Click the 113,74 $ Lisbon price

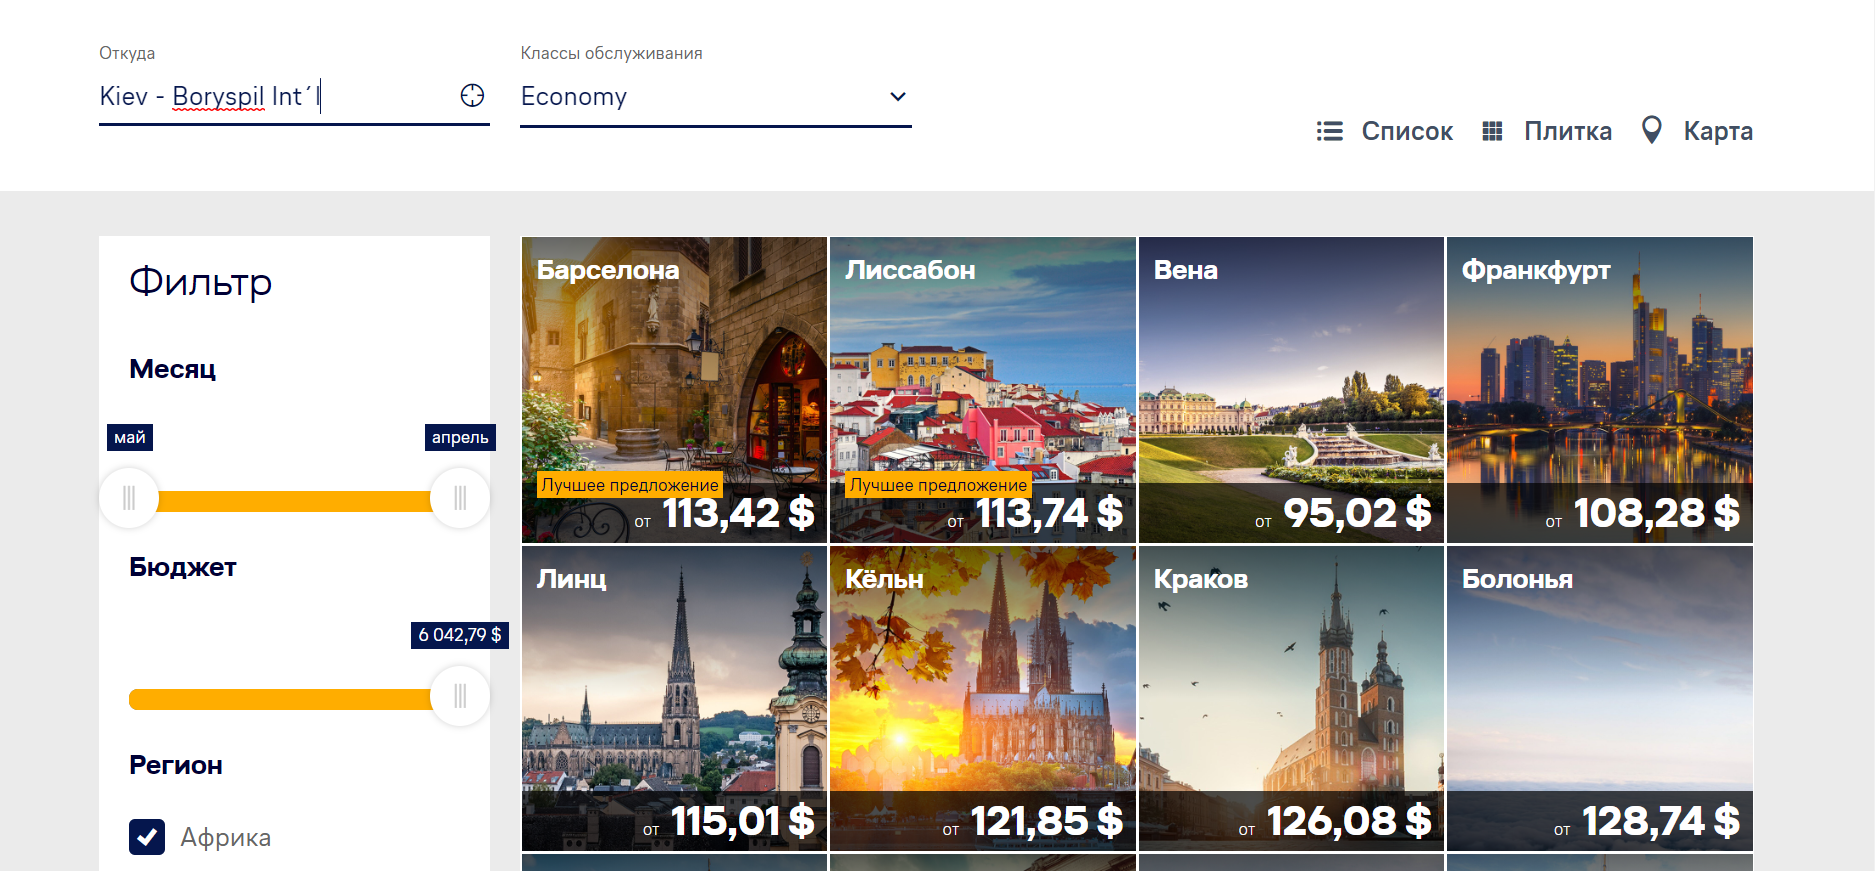pyautogui.click(x=1048, y=513)
